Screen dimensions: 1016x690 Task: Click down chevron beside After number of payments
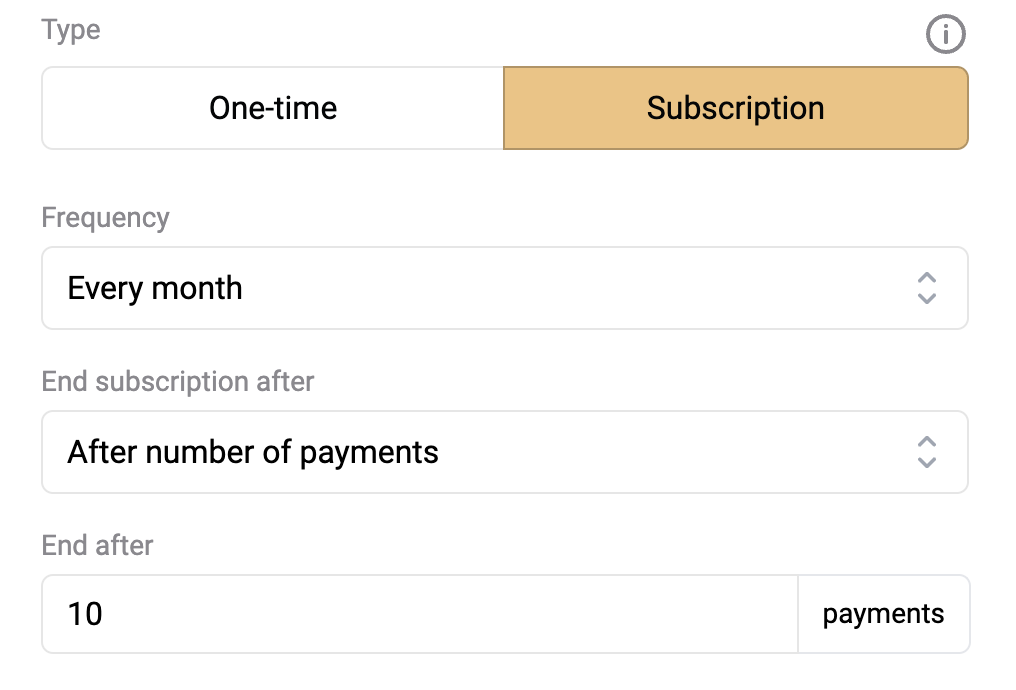pyautogui.click(x=927, y=462)
